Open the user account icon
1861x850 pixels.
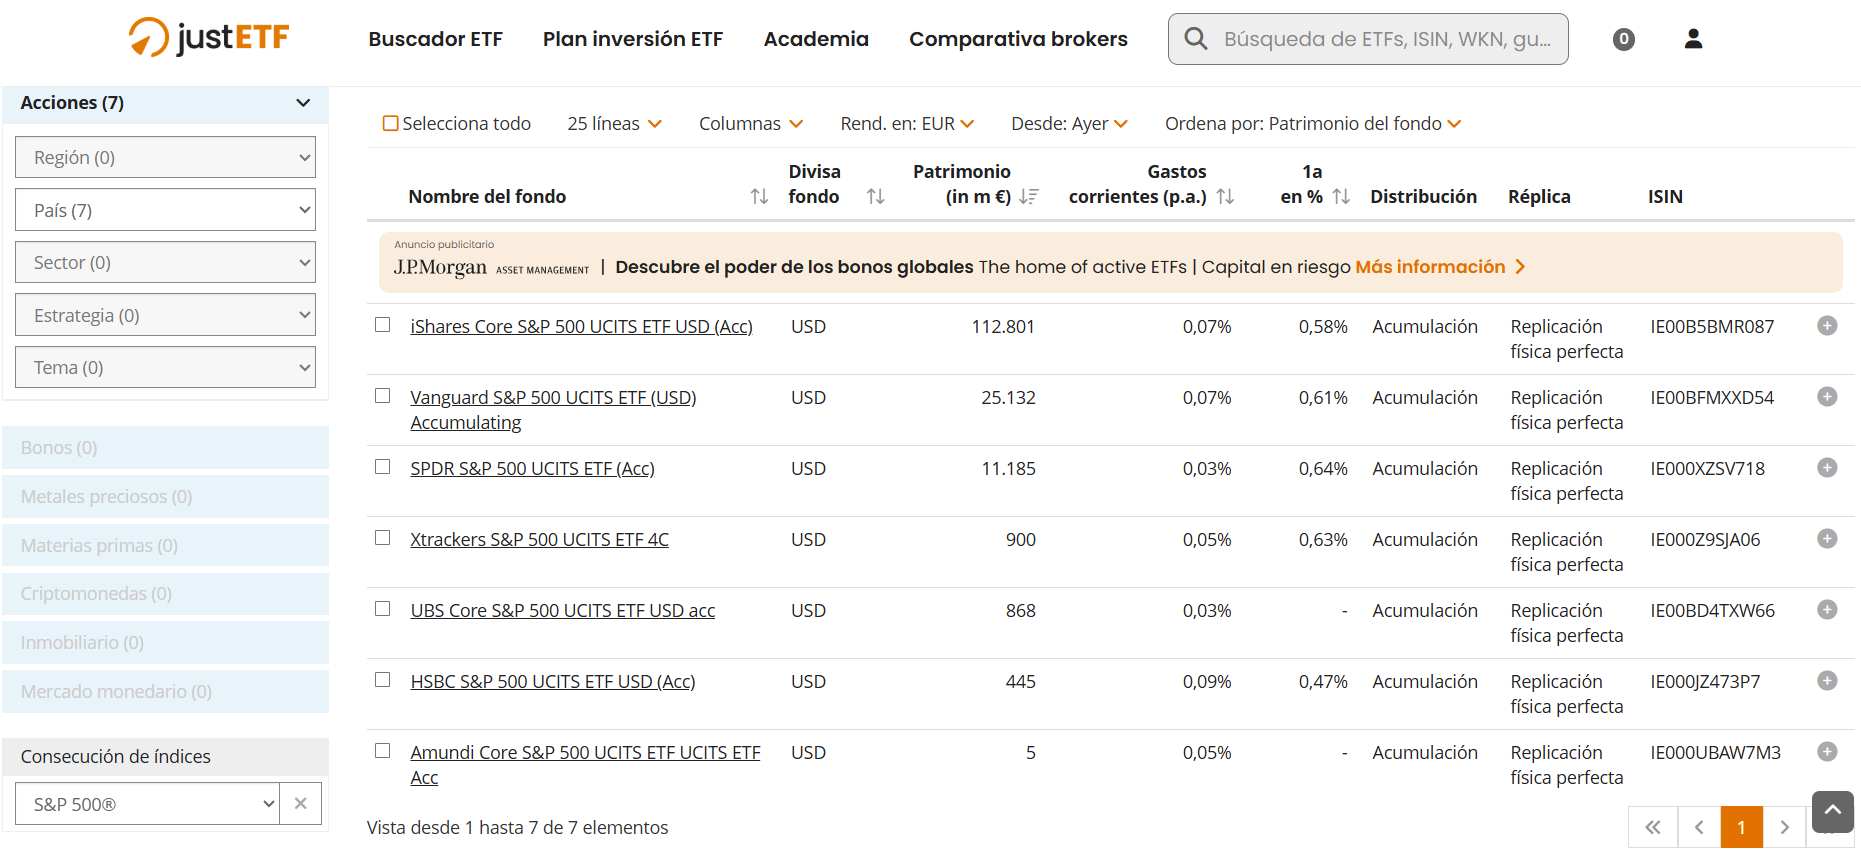click(x=1693, y=39)
